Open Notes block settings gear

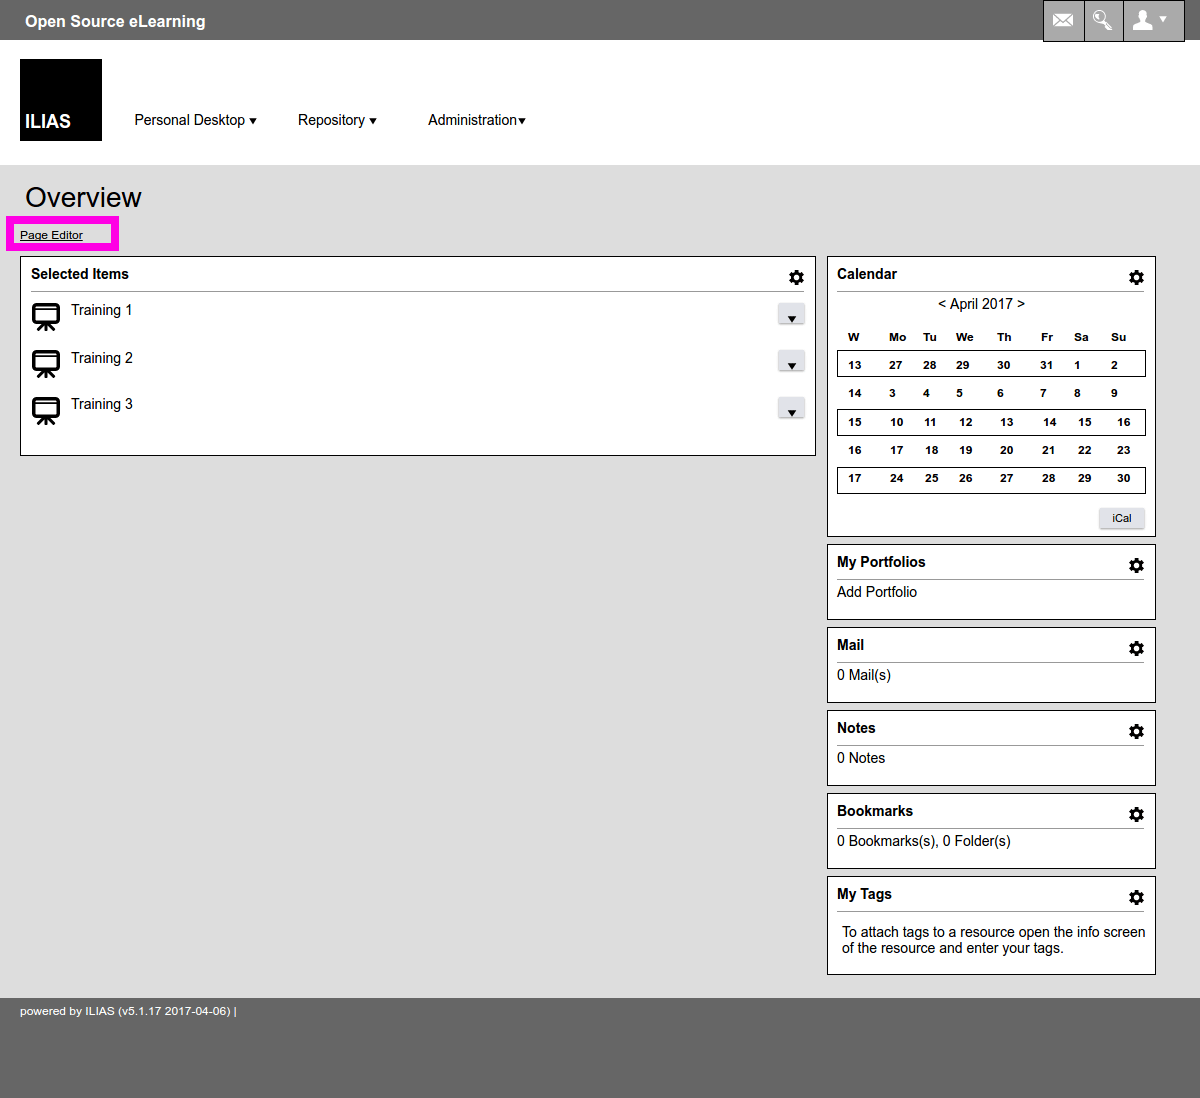(x=1136, y=731)
